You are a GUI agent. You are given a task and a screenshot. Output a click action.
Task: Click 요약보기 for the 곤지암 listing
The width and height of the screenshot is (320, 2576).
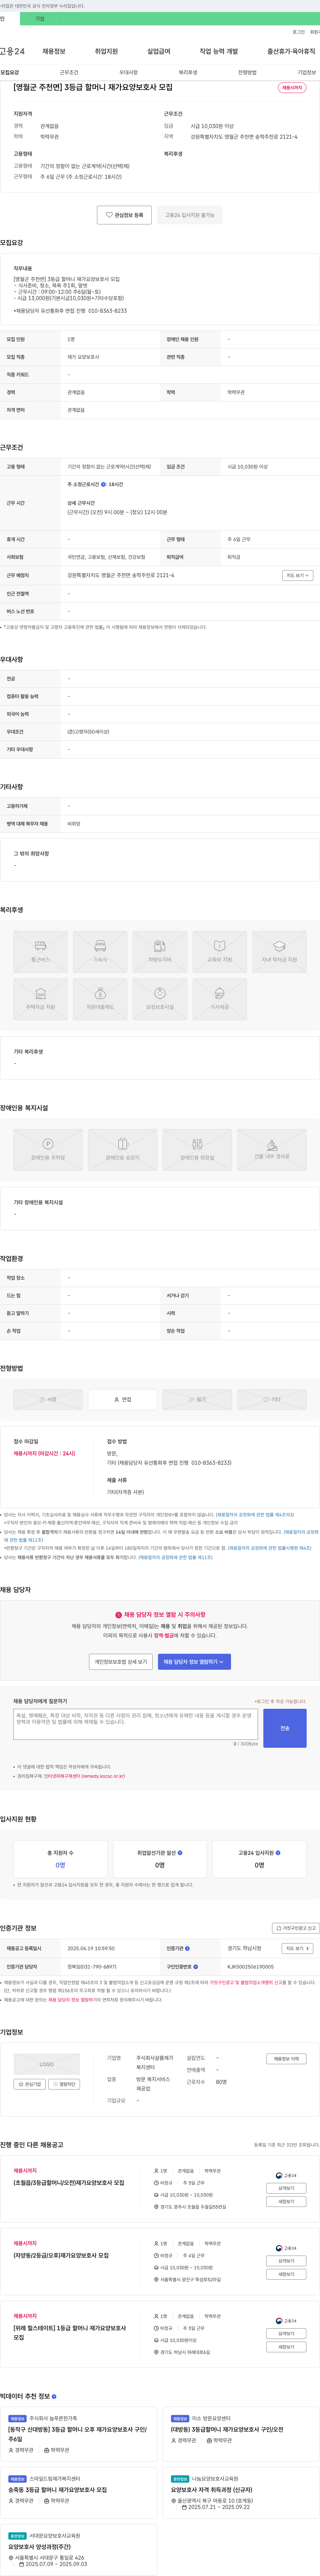pos(286,2261)
